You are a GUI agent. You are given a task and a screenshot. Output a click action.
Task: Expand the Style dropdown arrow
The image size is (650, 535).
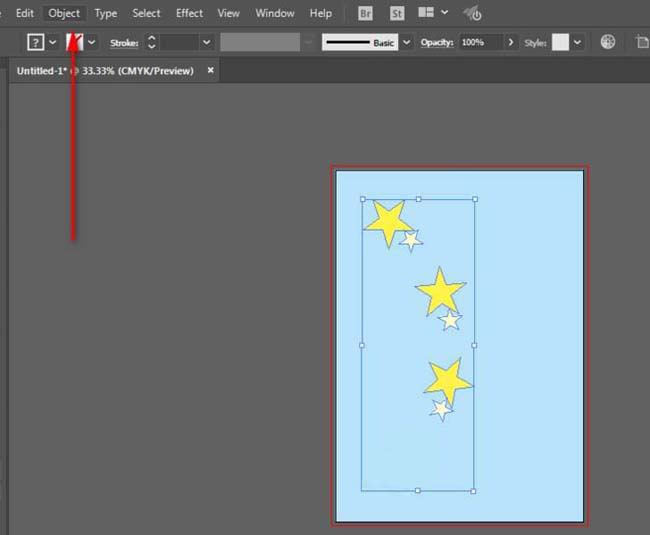click(577, 42)
